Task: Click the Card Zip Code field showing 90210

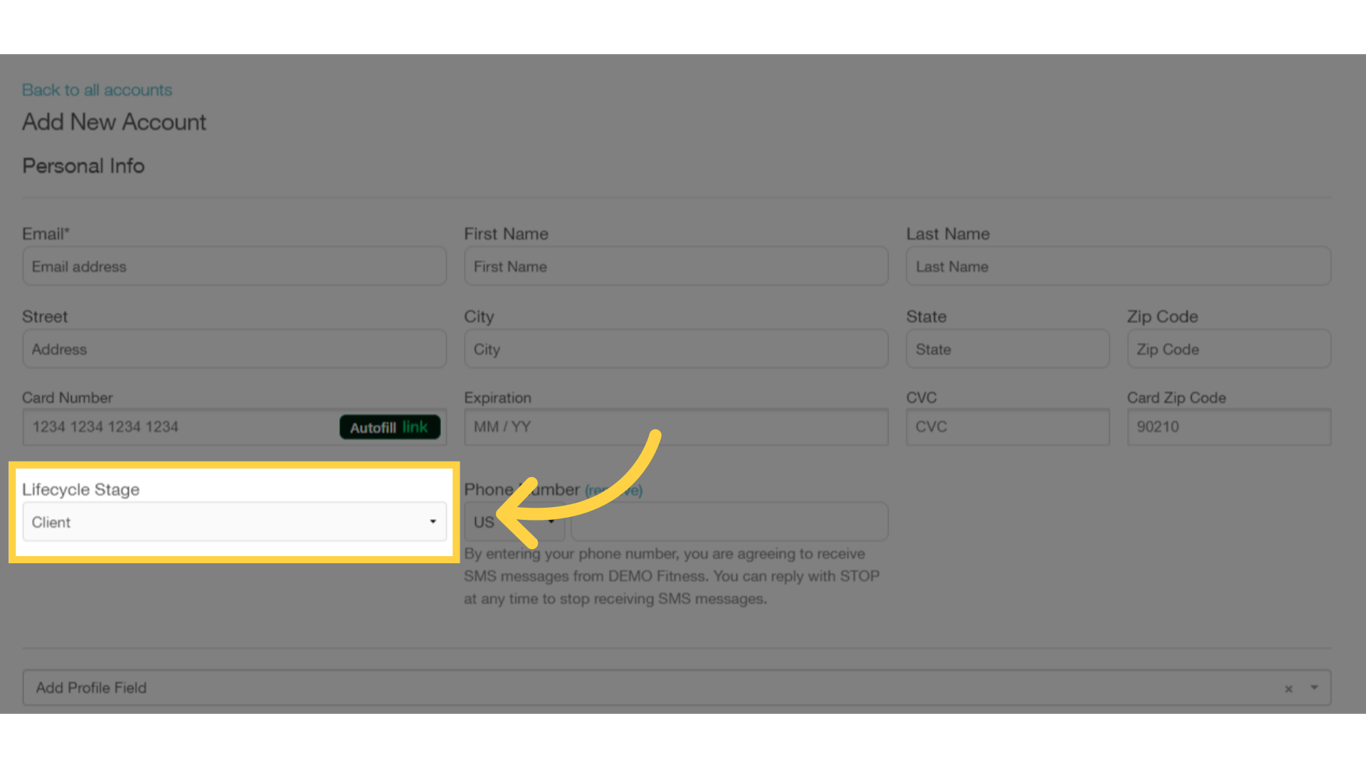Action: tap(1229, 427)
